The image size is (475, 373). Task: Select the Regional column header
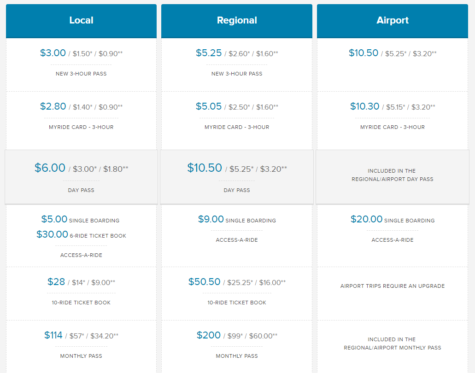237,21
